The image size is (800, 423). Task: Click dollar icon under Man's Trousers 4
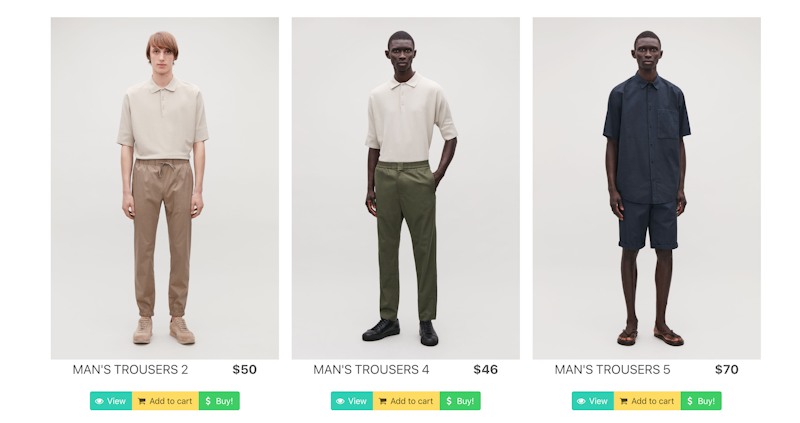448,401
